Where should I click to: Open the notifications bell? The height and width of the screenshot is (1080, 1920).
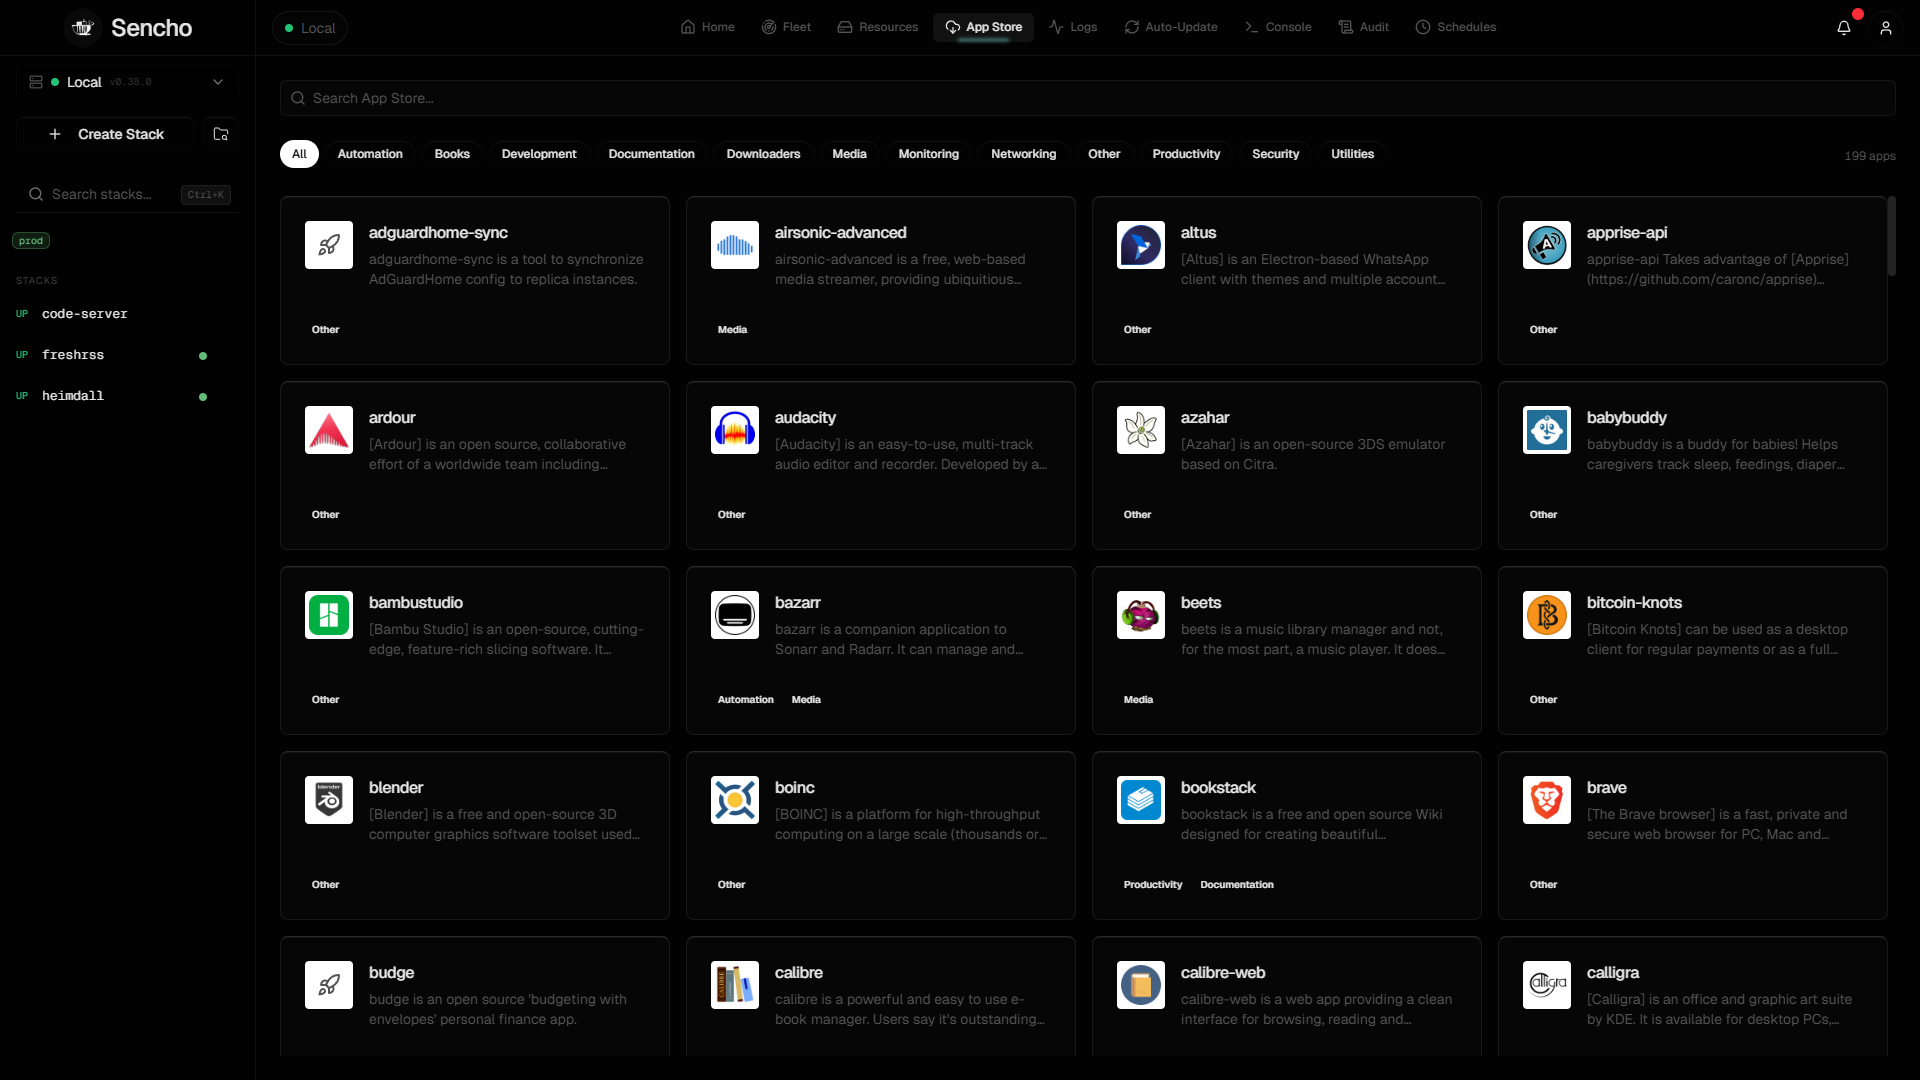(x=1844, y=28)
